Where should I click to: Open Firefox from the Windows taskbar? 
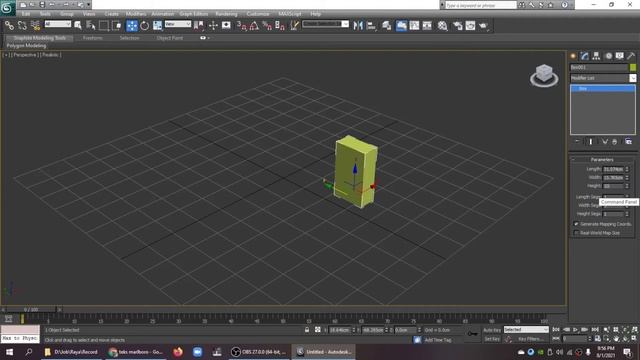(x=178, y=352)
